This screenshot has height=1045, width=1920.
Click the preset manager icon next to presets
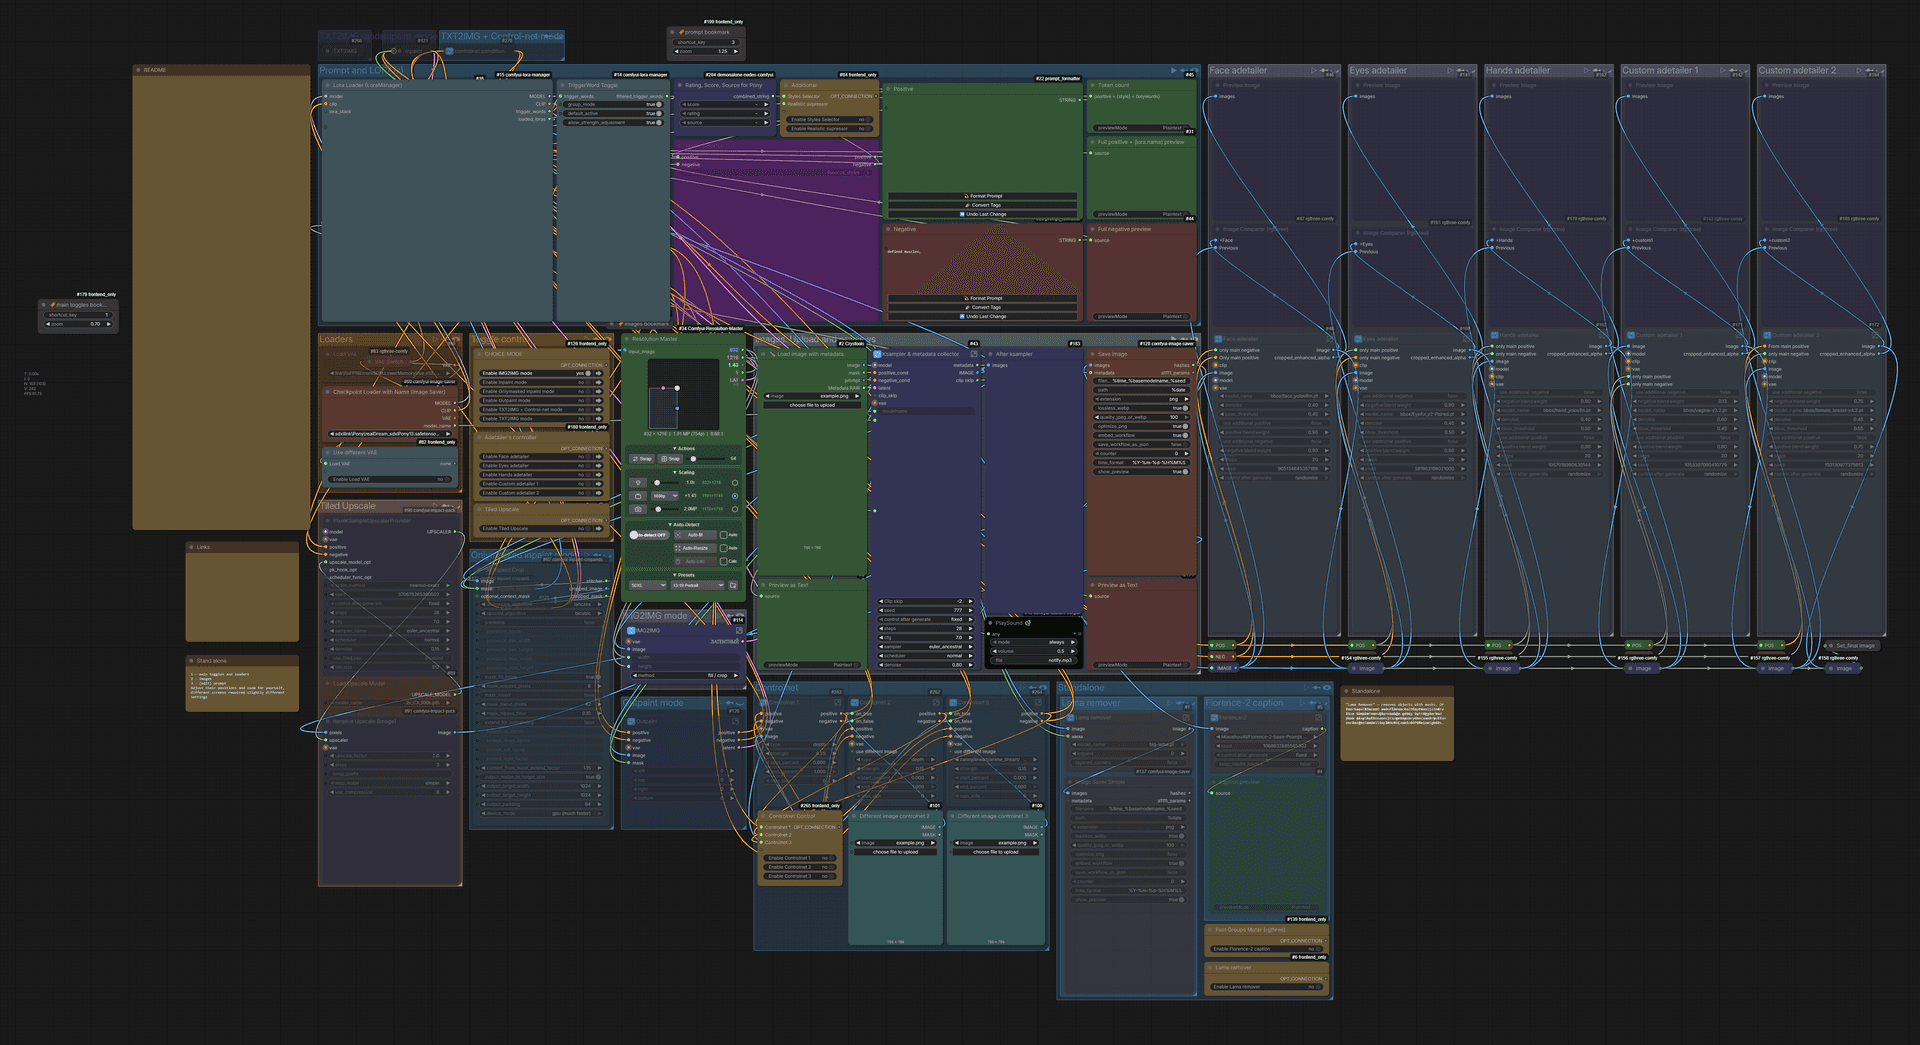[733, 585]
